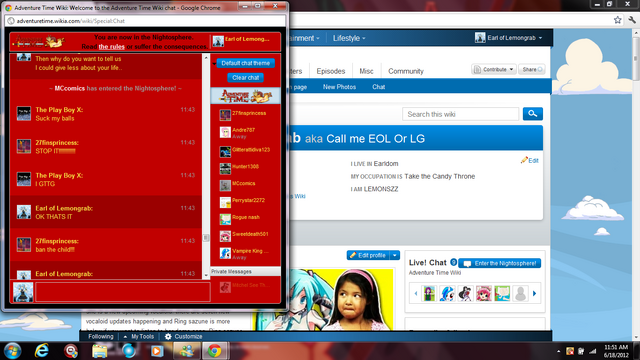The image size is (640, 360).
Task: Show previous chat users with left arrow
Action: click(416, 293)
